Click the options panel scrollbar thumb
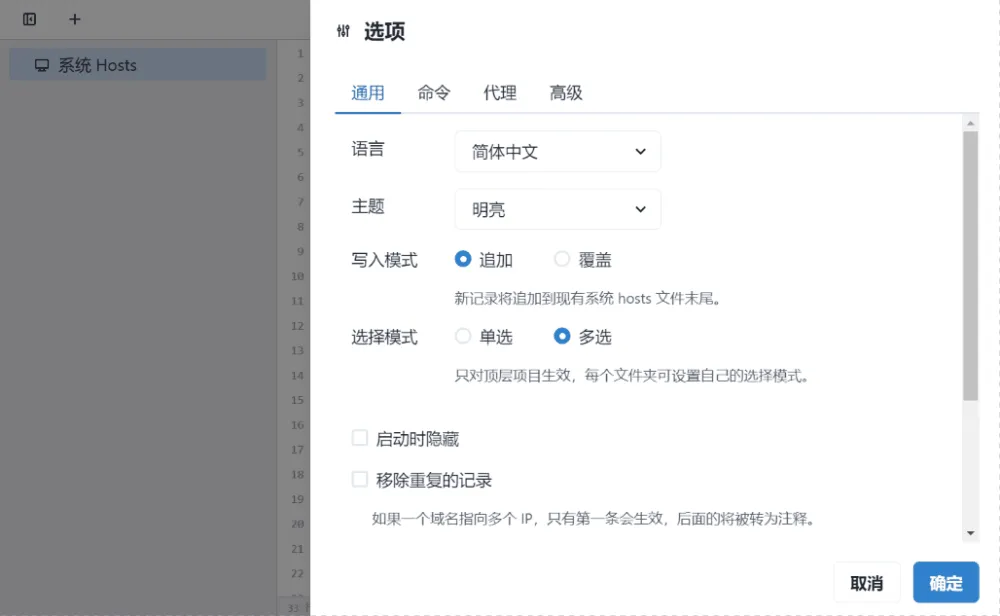This screenshot has width=1000, height=616. click(971, 266)
